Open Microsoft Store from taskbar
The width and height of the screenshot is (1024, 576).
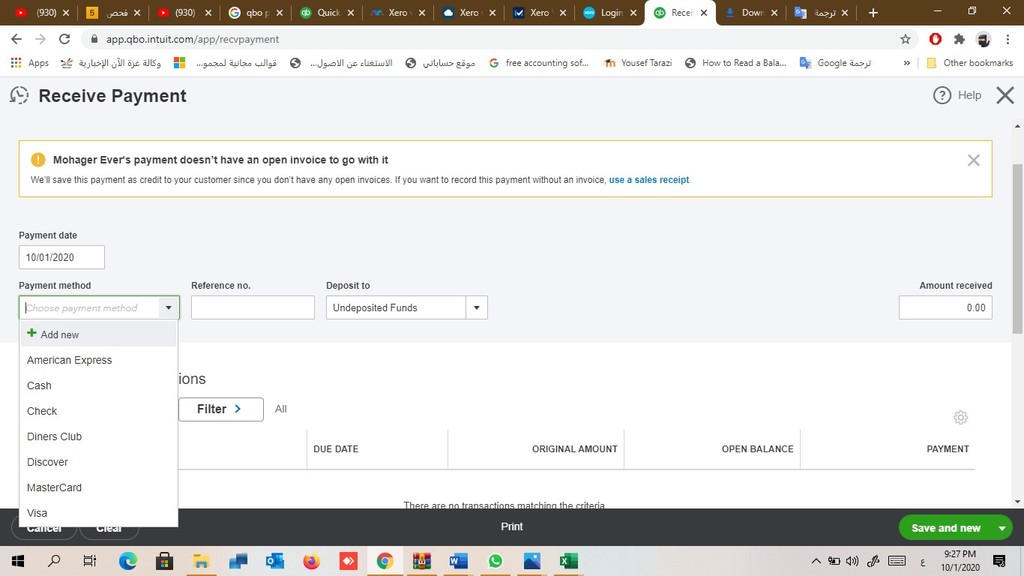pyautogui.click(x=165, y=561)
